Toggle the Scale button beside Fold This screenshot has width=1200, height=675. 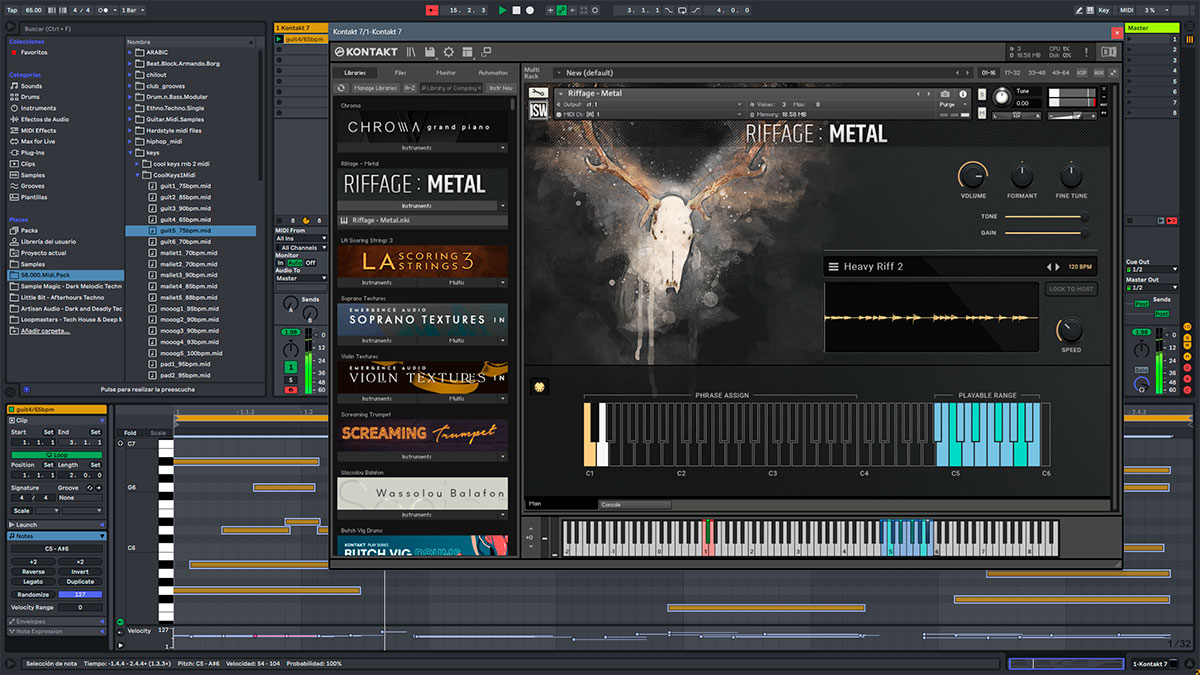[157, 433]
